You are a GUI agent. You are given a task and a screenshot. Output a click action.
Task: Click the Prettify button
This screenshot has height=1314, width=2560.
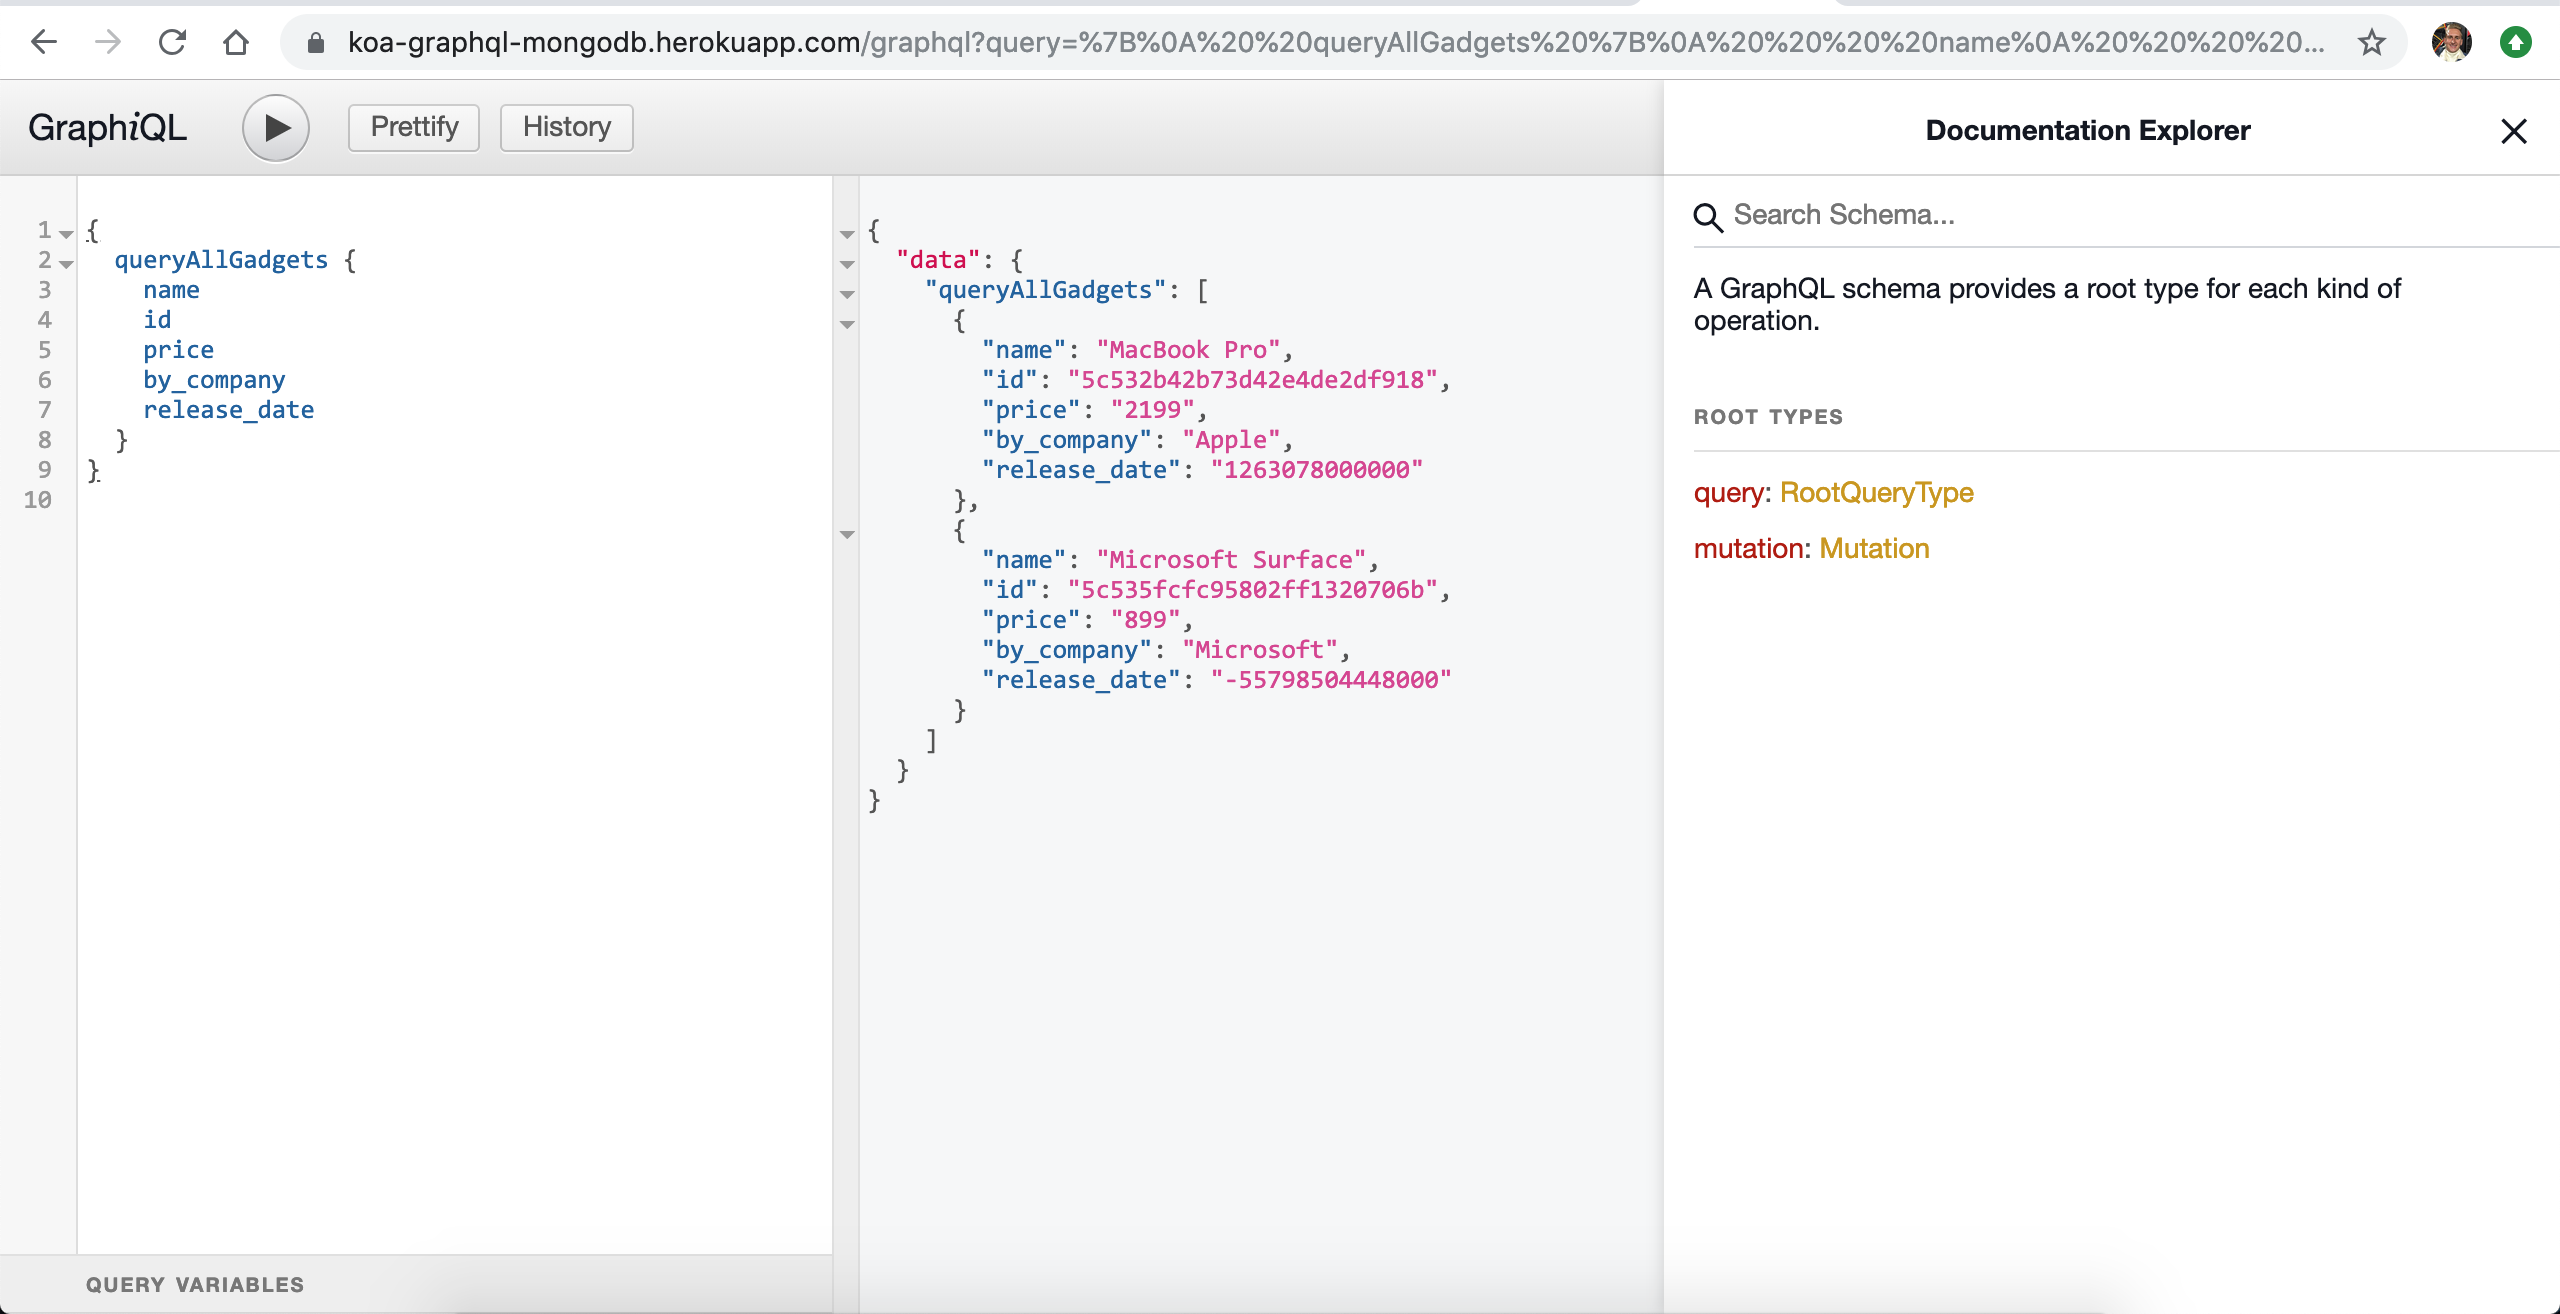(414, 127)
